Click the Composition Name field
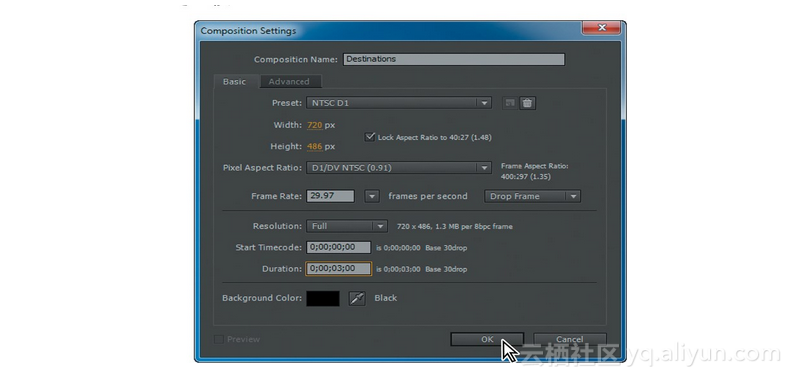The width and height of the screenshot is (792, 378). 454,59
